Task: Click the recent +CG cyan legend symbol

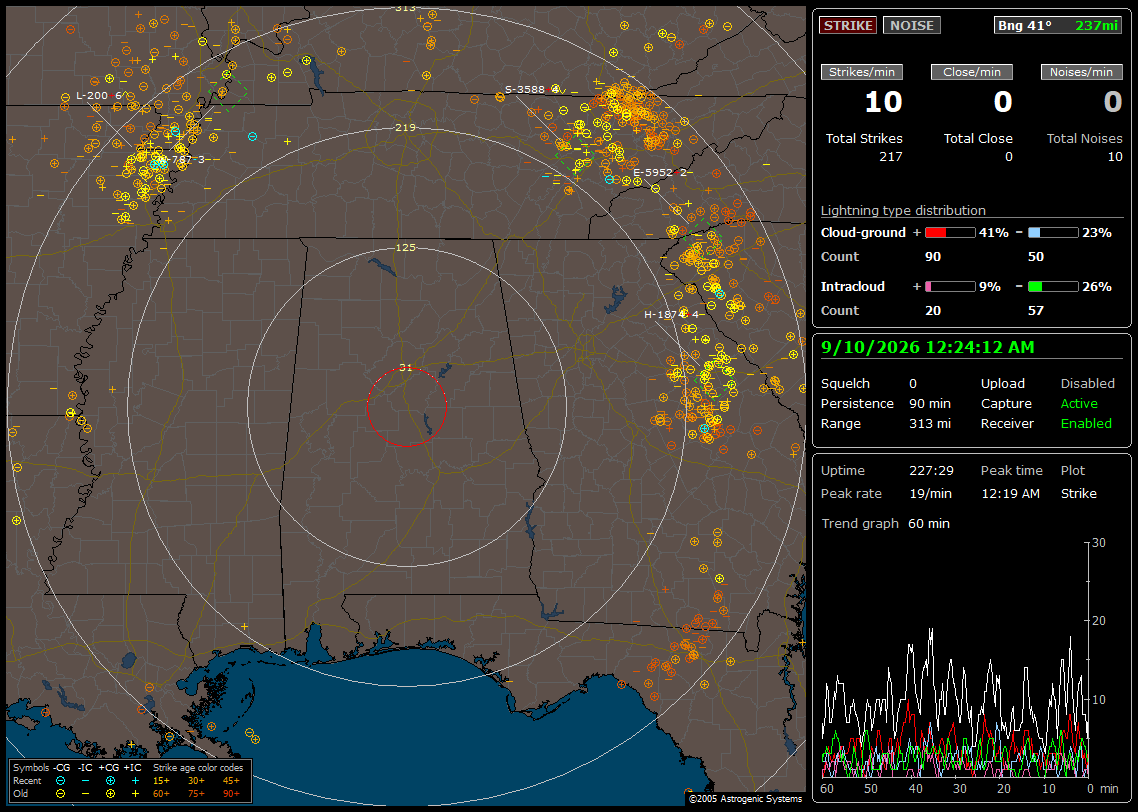Action: coord(110,781)
